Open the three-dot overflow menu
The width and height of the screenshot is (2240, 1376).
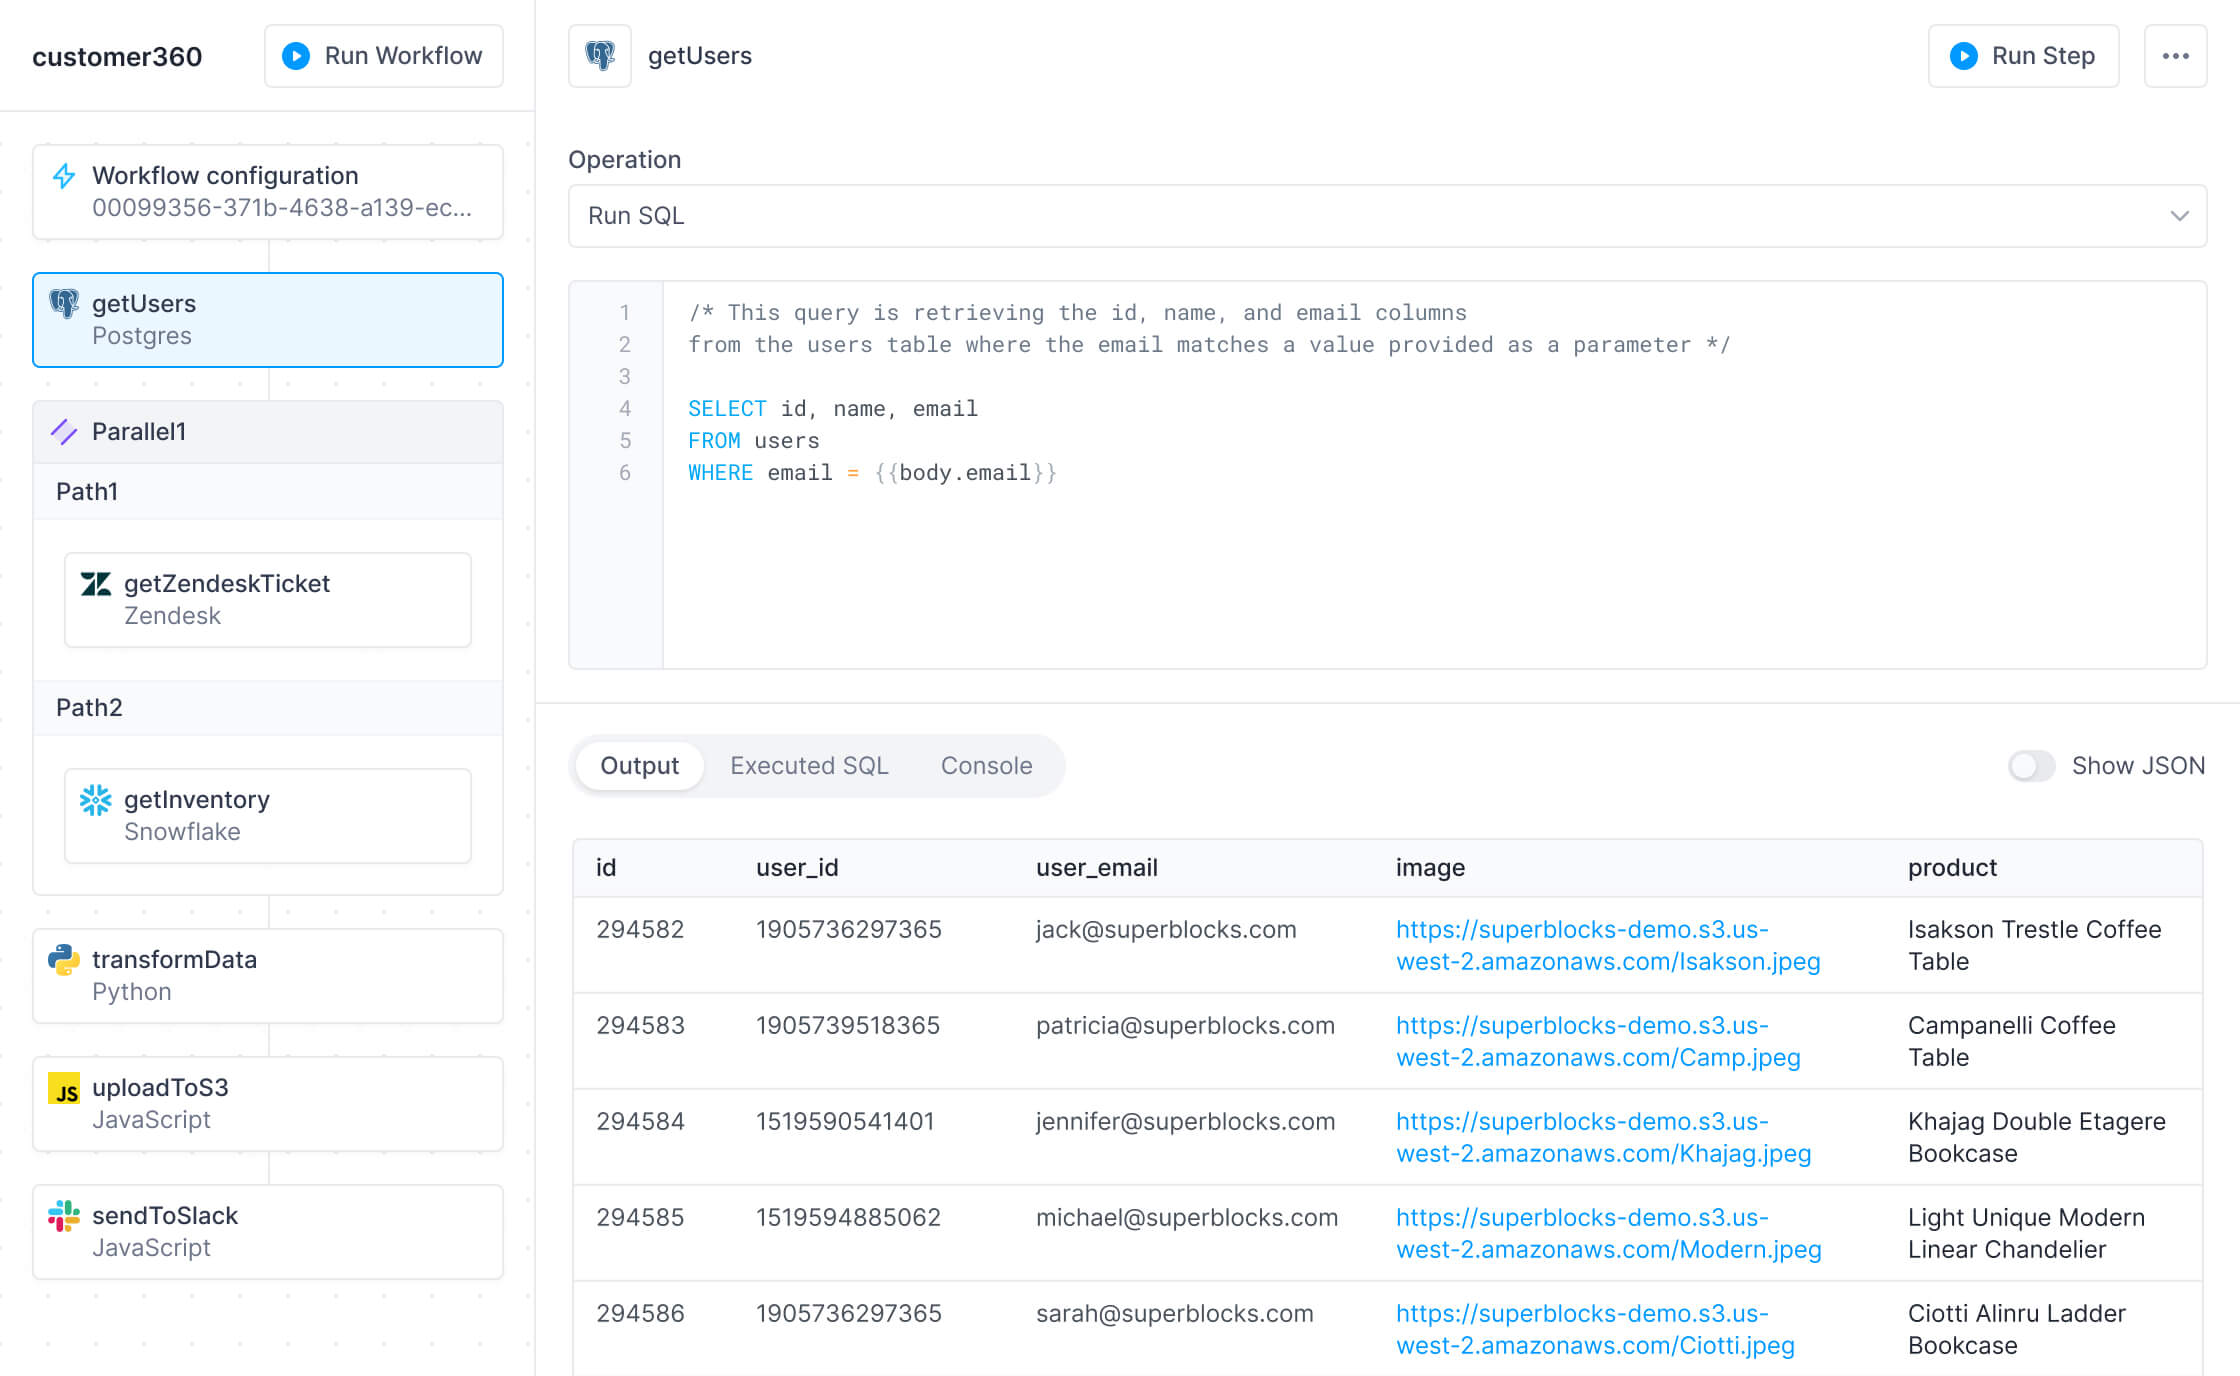[x=2175, y=56]
